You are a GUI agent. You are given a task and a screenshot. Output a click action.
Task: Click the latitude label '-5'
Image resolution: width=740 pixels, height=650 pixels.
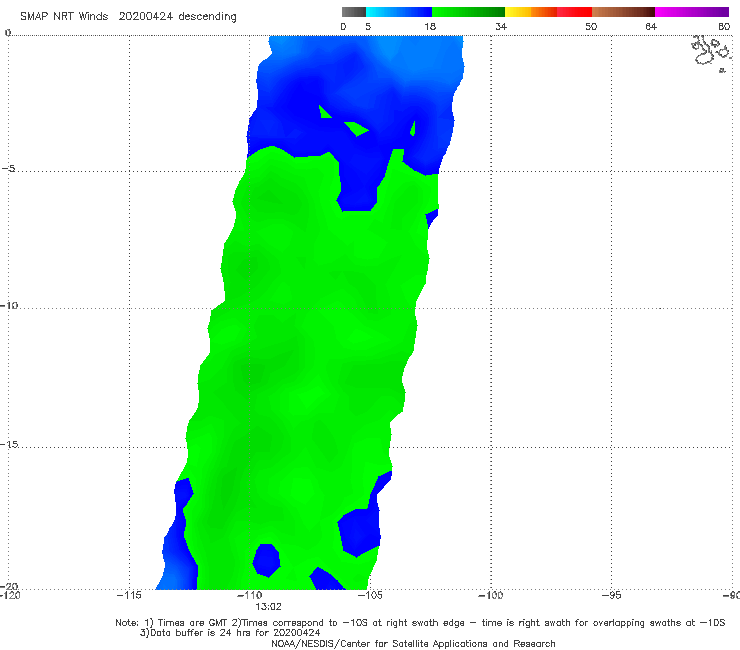8,169
